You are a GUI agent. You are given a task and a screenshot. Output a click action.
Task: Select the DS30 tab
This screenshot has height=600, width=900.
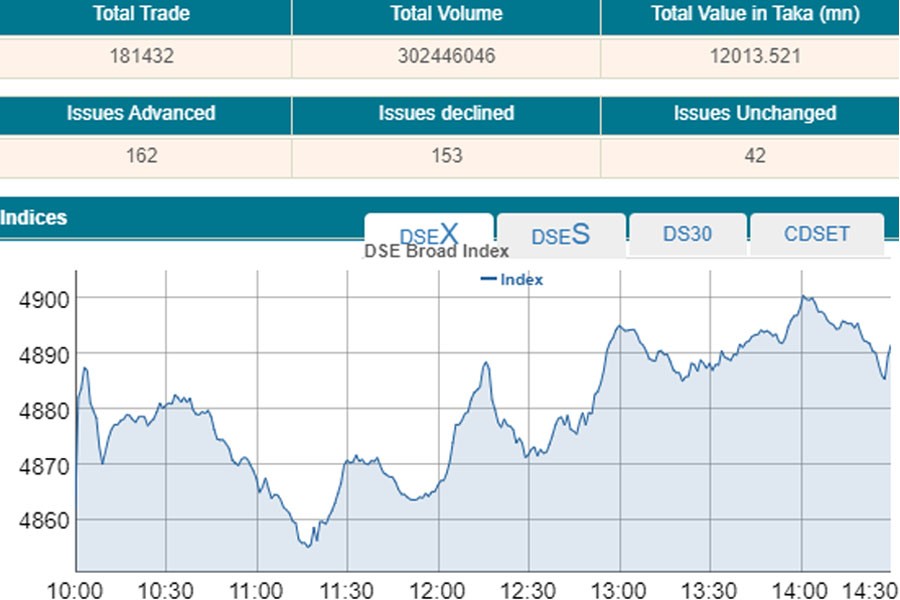click(687, 234)
